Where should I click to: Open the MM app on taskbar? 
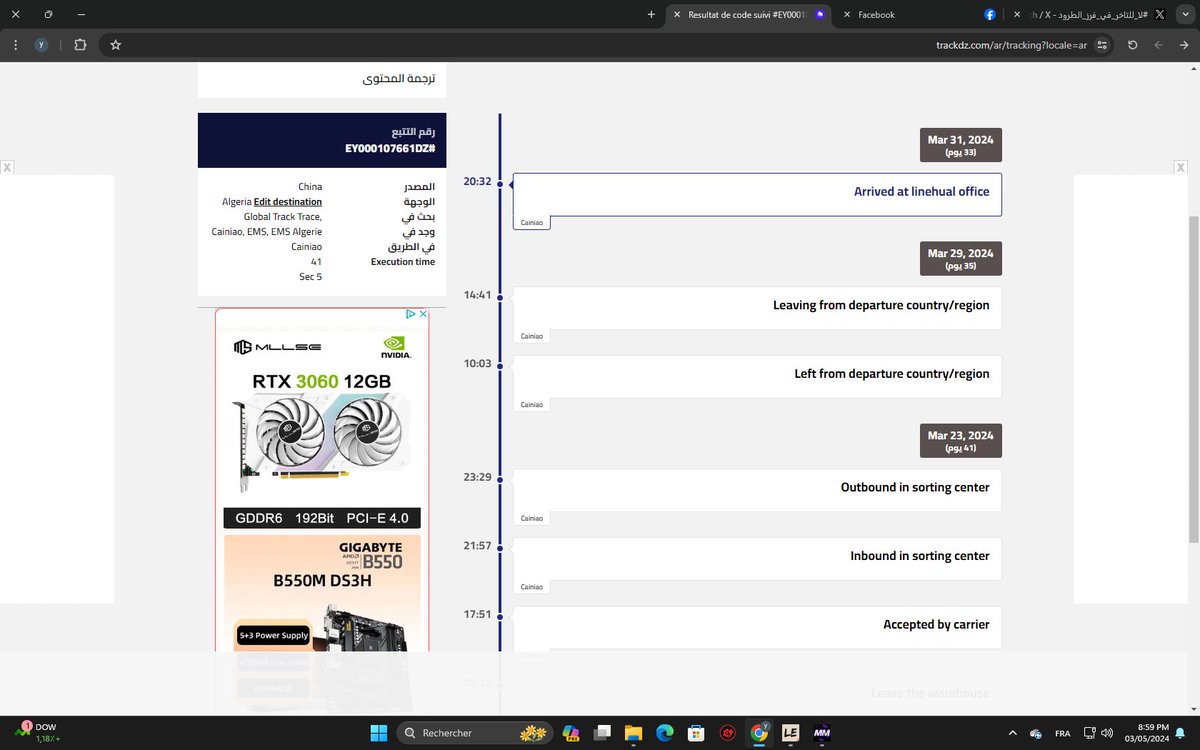tap(822, 733)
